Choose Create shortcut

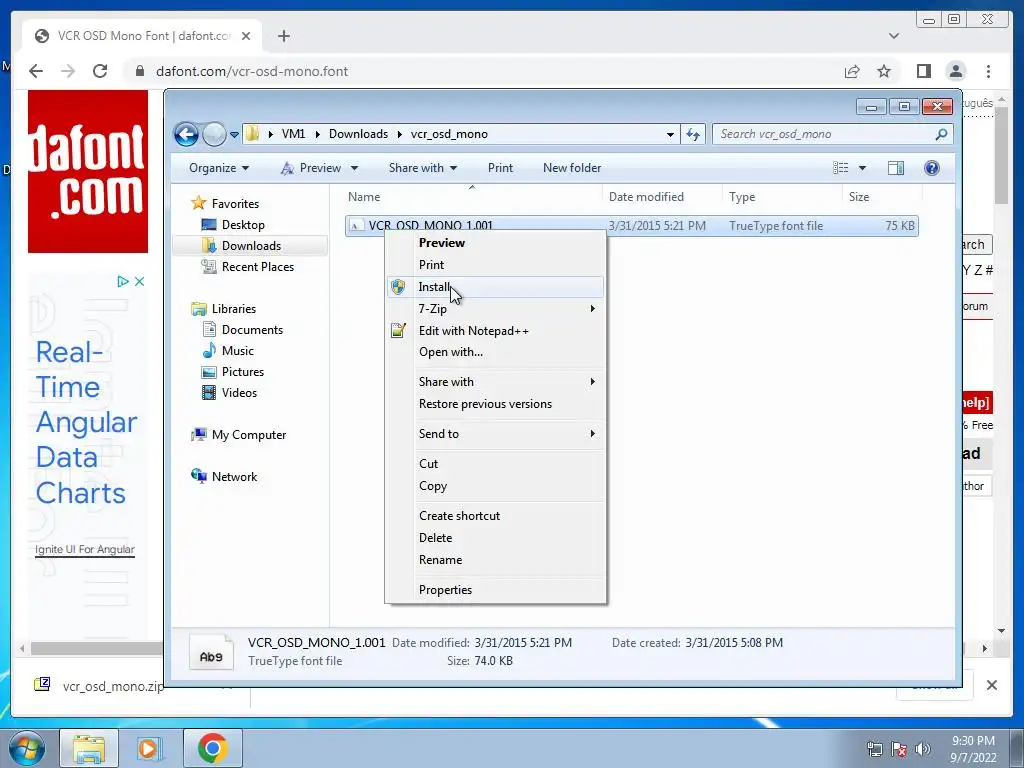coord(496,516)
